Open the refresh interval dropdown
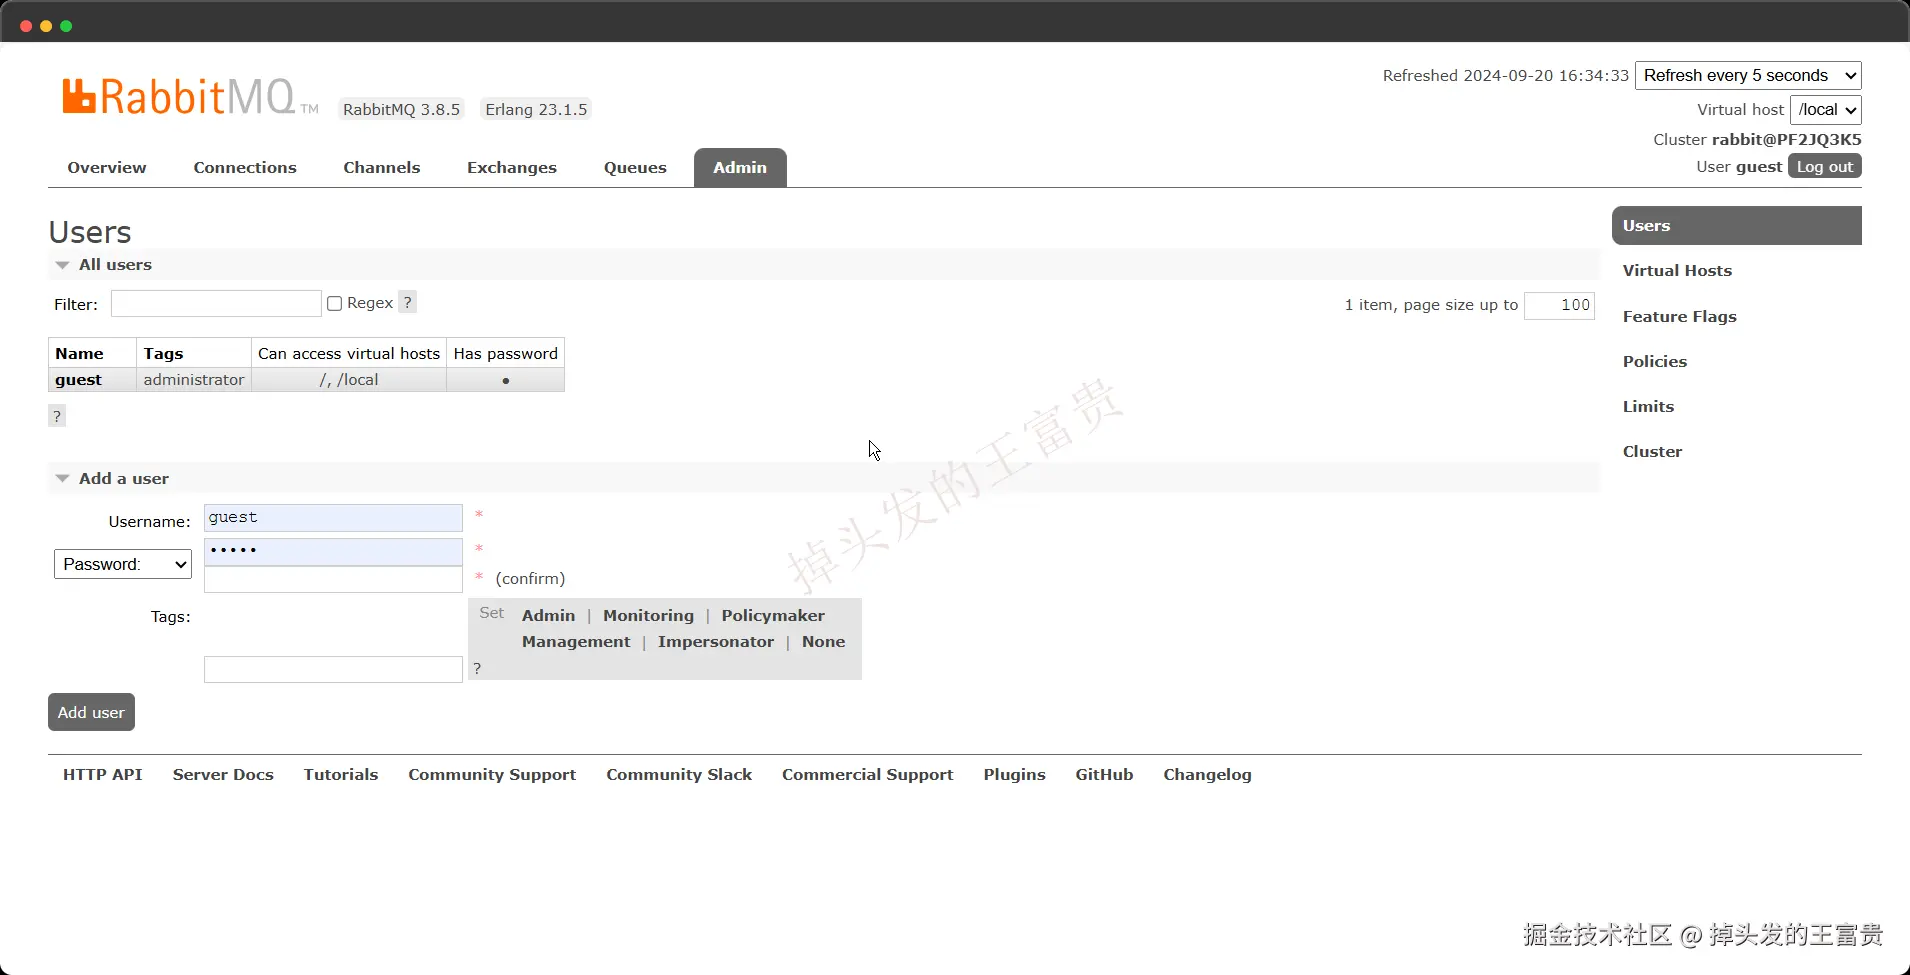The width and height of the screenshot is (1910, 975). point(1748,76)
